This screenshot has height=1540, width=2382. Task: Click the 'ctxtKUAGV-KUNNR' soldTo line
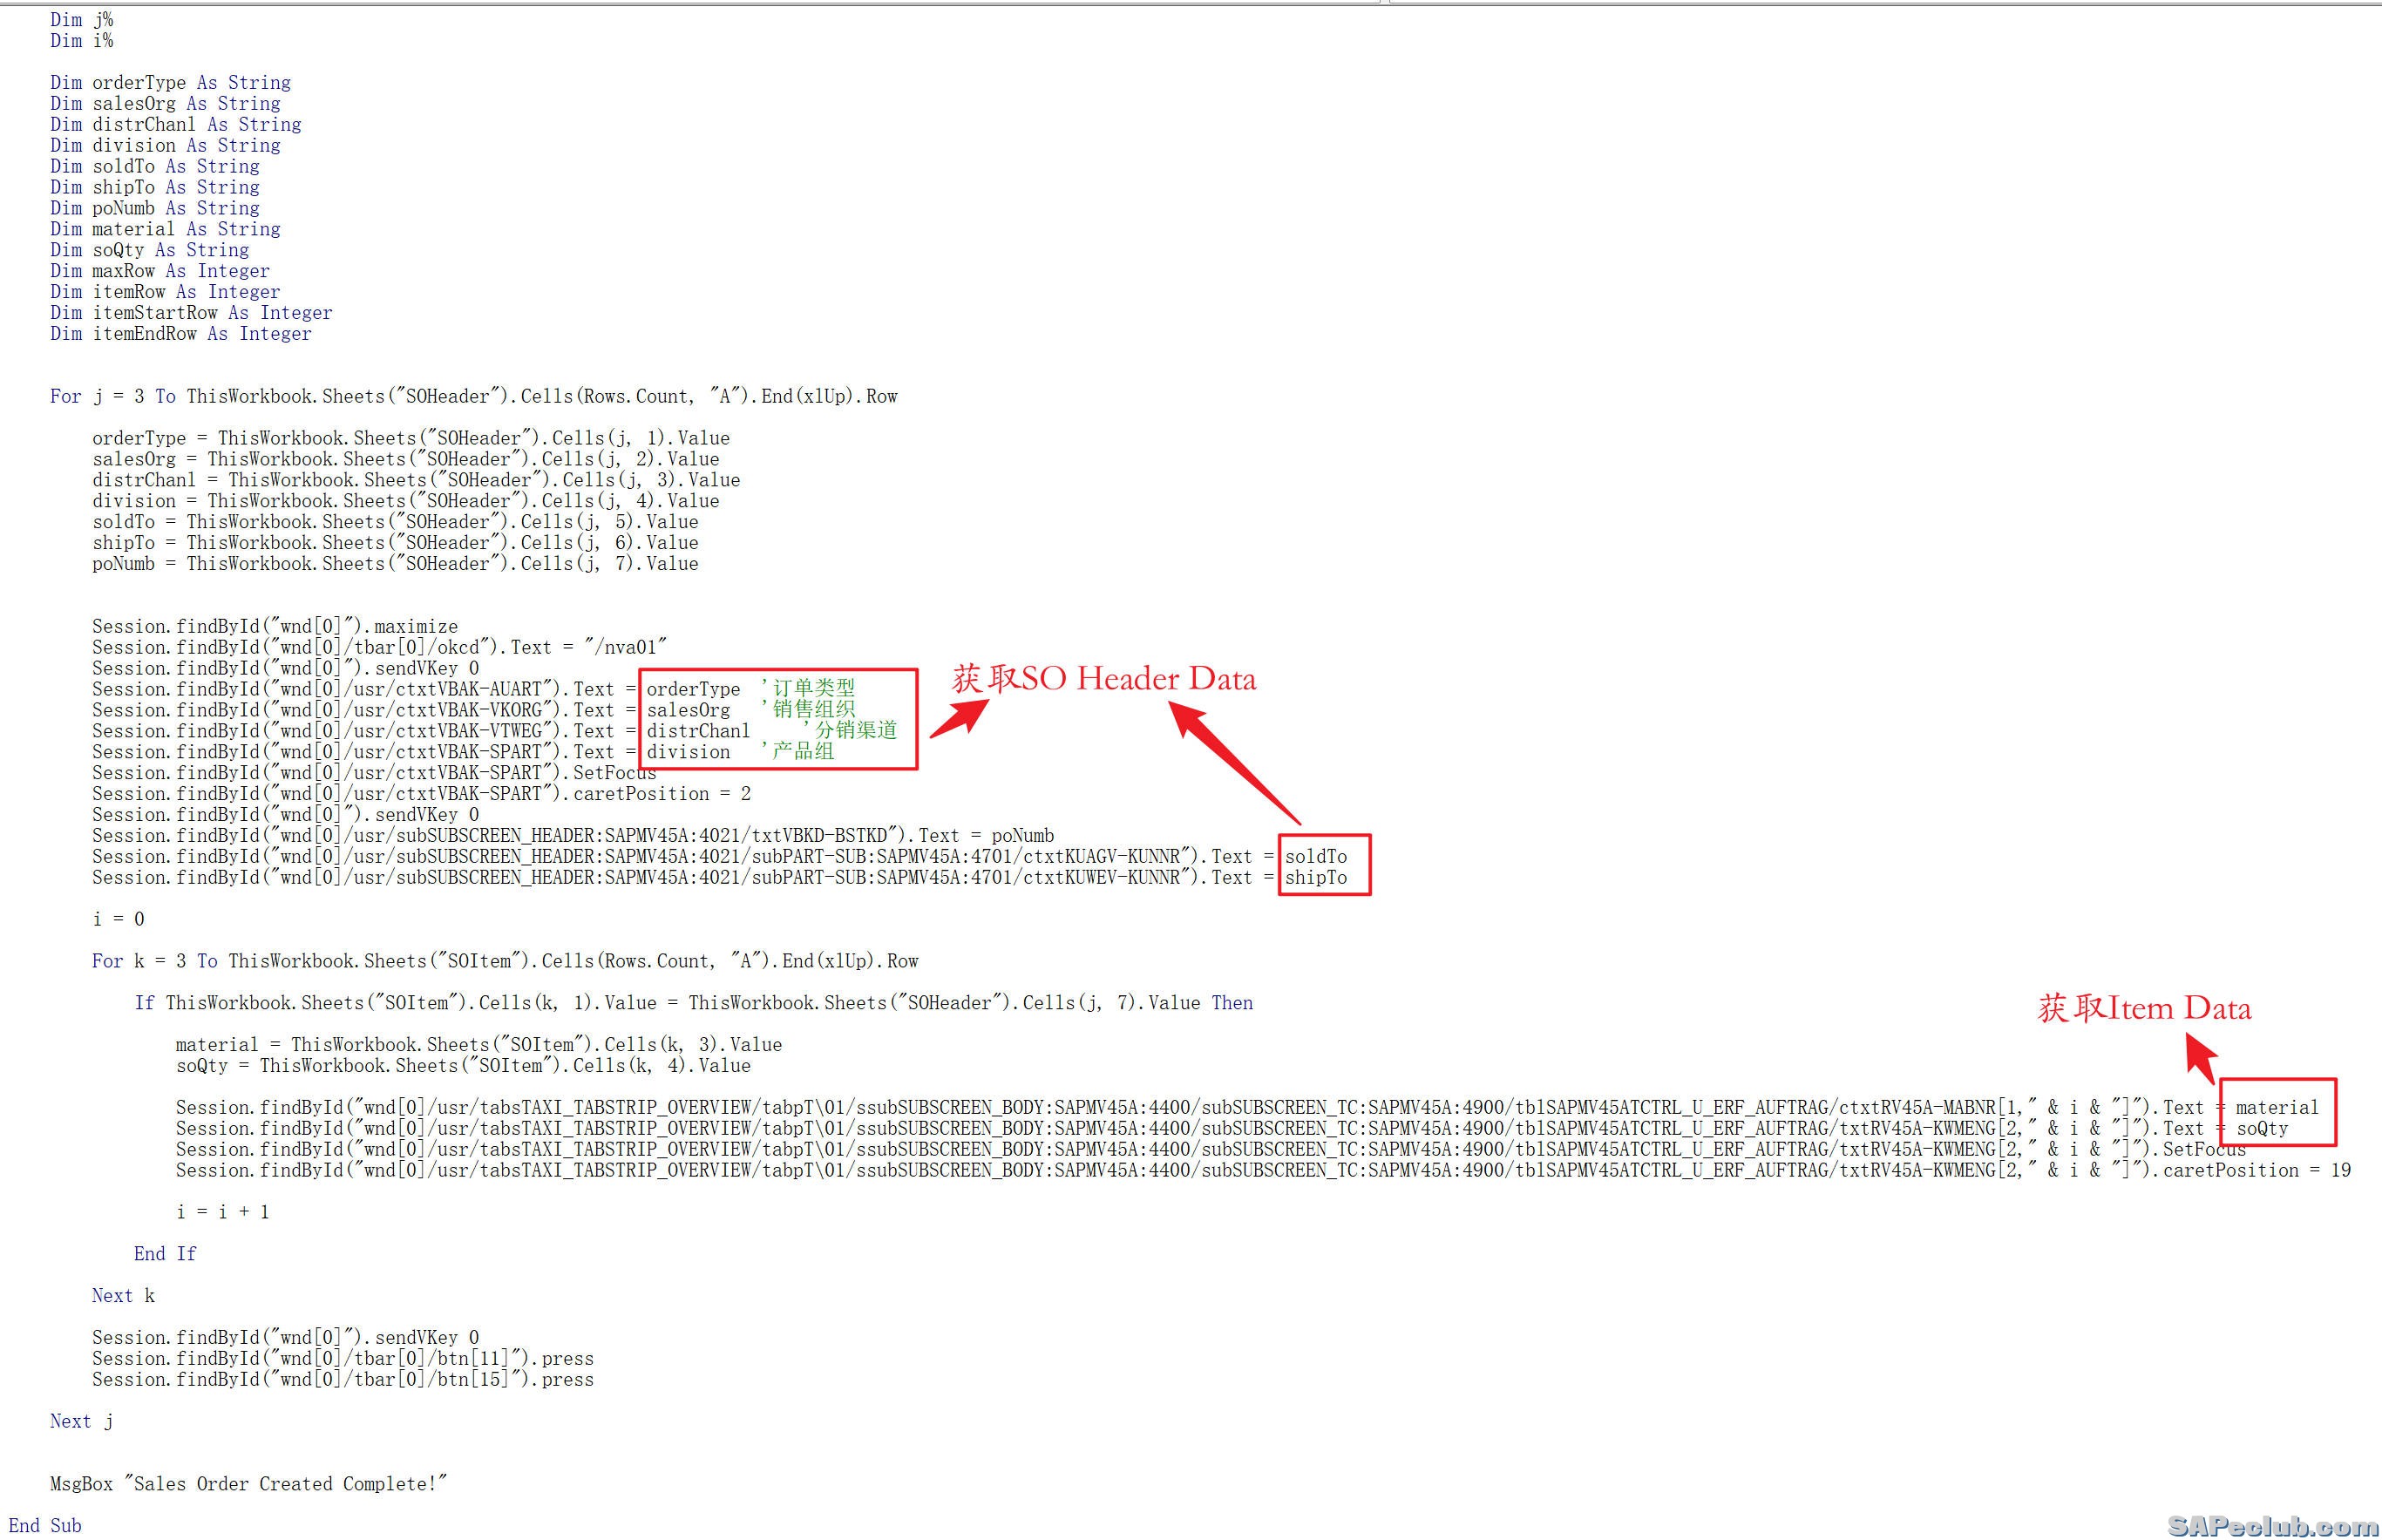point(720,858)
